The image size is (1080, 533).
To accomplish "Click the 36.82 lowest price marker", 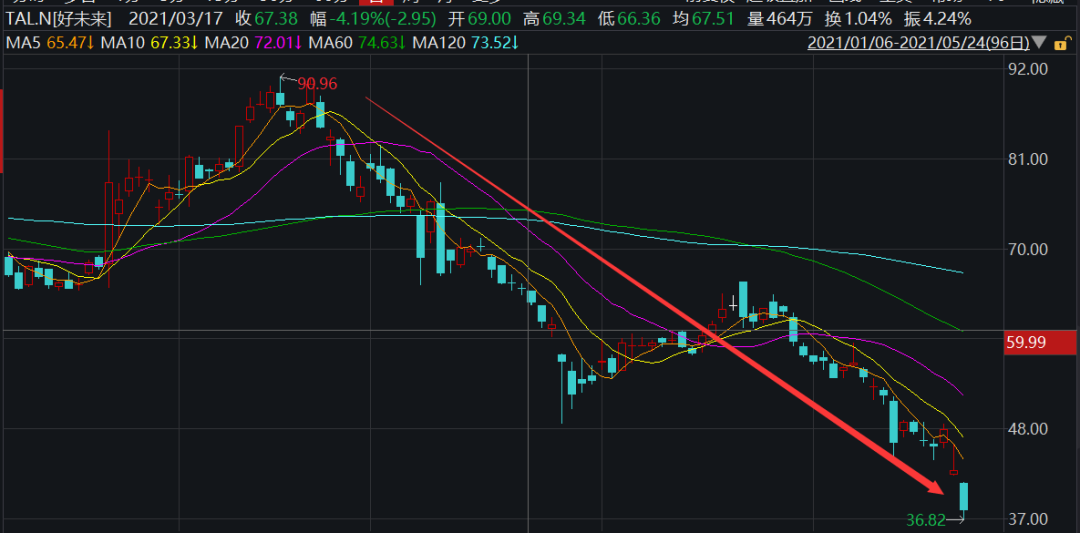I will pos(925,520).
